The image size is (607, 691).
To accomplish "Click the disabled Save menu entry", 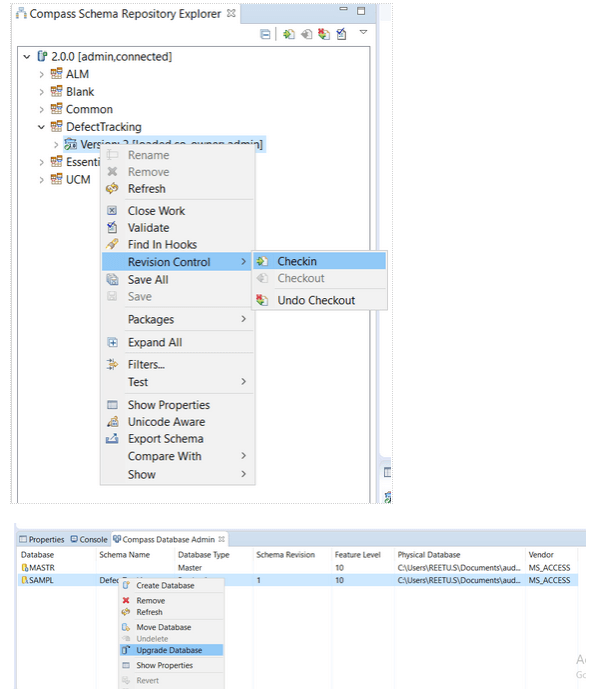I will coord(178,297).
